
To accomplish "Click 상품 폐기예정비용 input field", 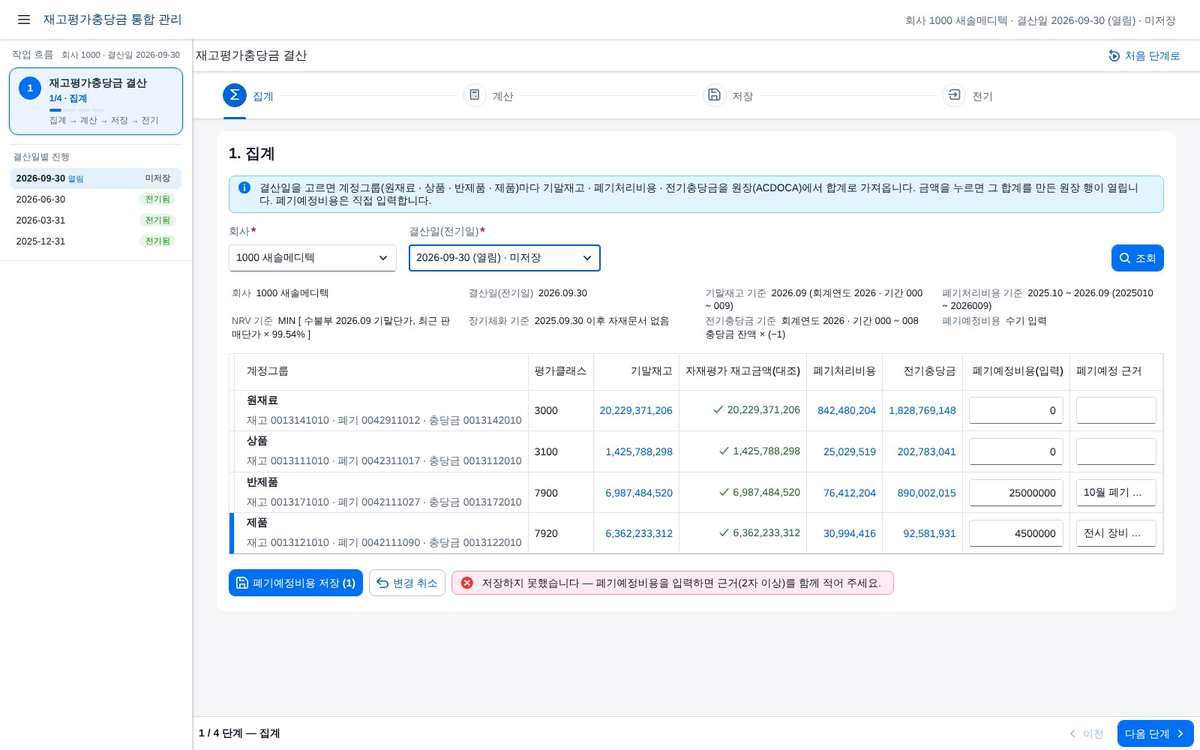I will [1016, 451].
